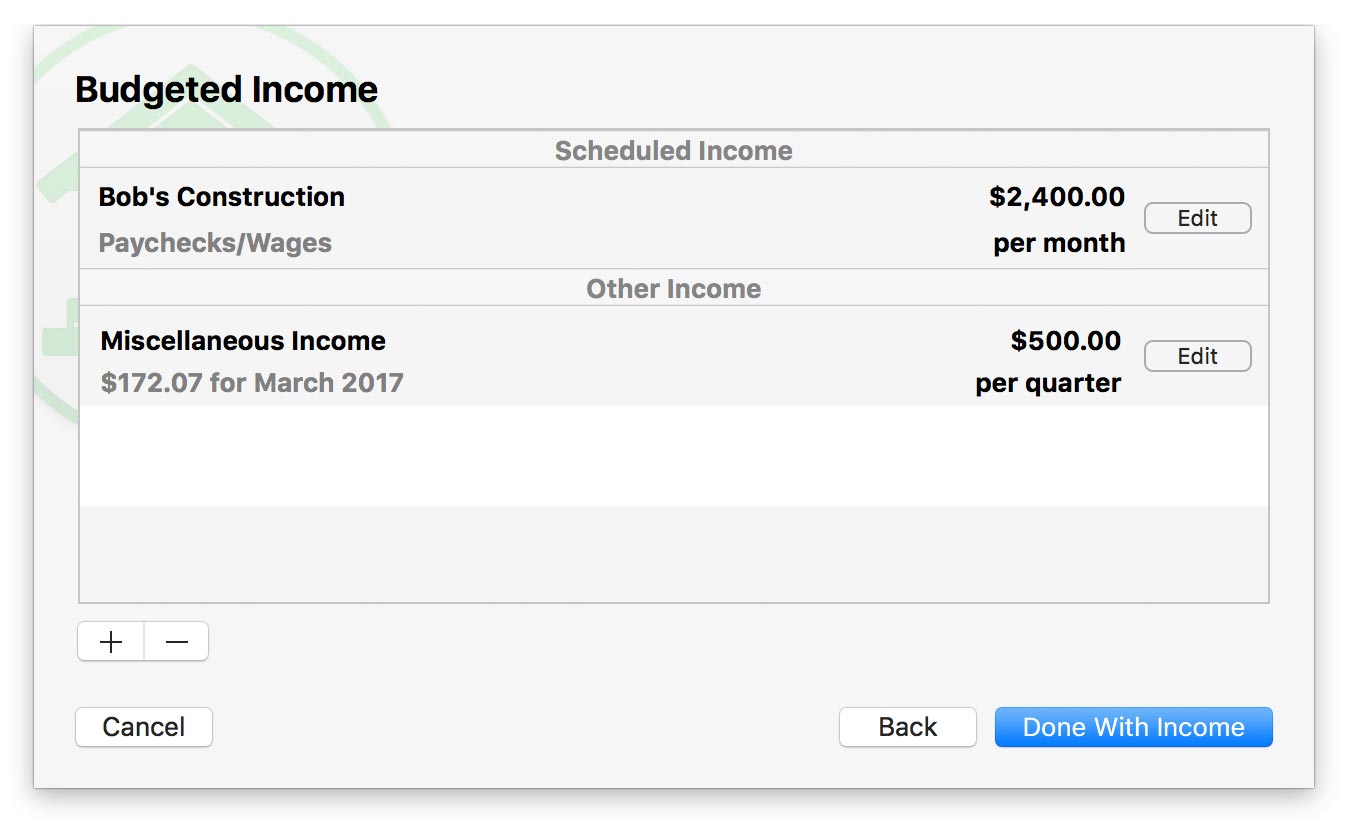Image resolution: width=1348 pixels, height=830 pixels.
Task: Edit the Bob's Construction income entry
Action: click(1197, 218)
